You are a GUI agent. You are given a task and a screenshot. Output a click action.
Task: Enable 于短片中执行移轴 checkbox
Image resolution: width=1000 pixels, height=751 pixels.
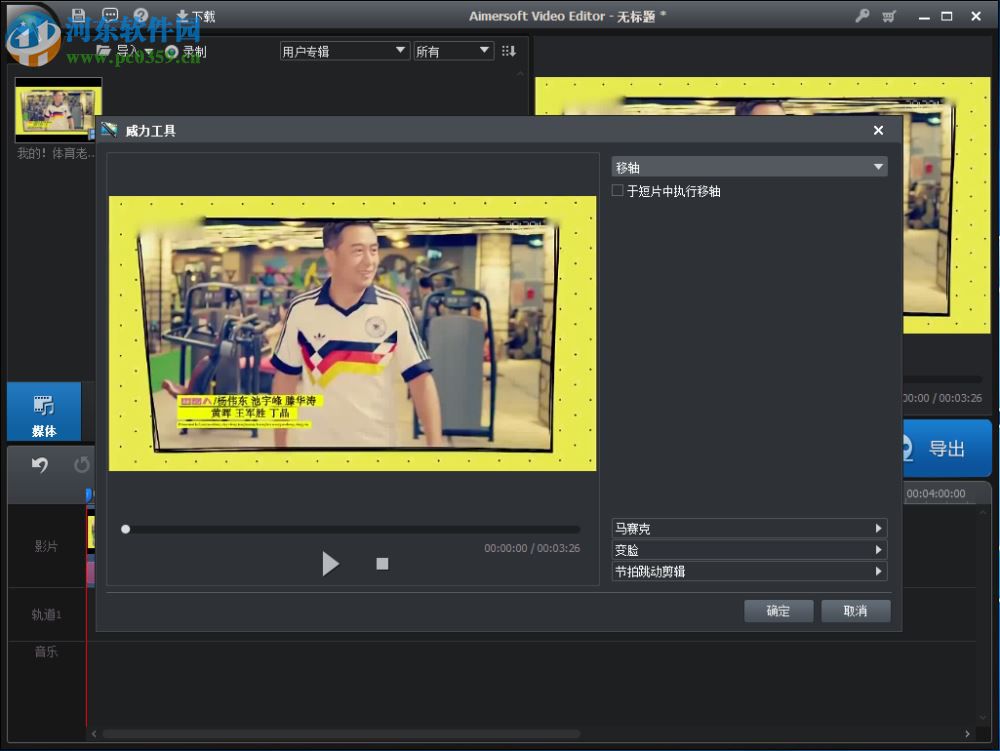click(x=618, y=191)
